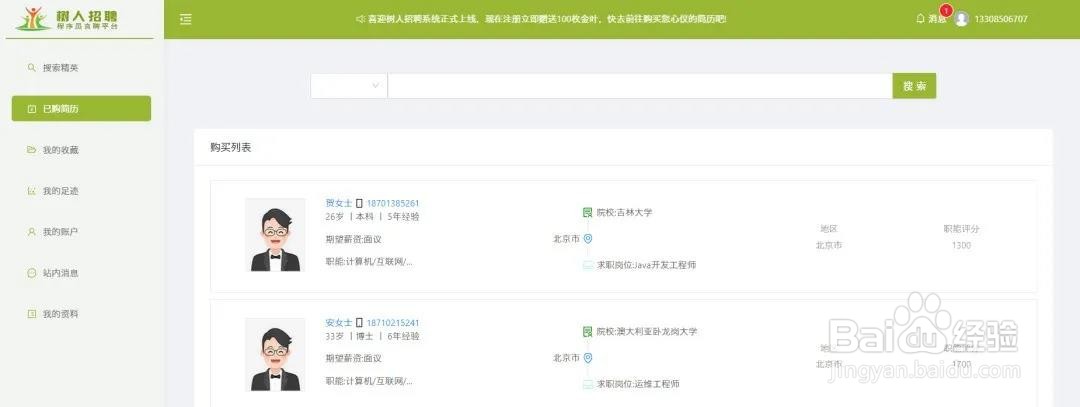1080x407 pixels.
Task: Open the 安女士 resume name link
Action: click(339, 322)
